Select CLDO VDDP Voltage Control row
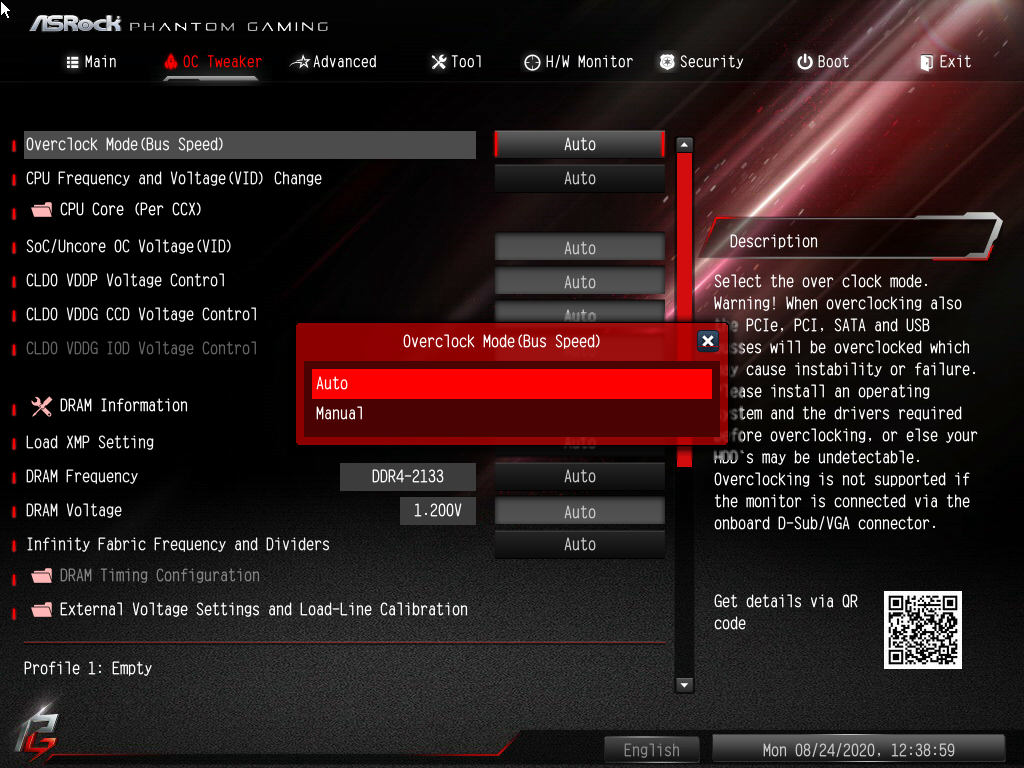The height and width of the screenshot is (768, 1024). click(x=125, y=280)
